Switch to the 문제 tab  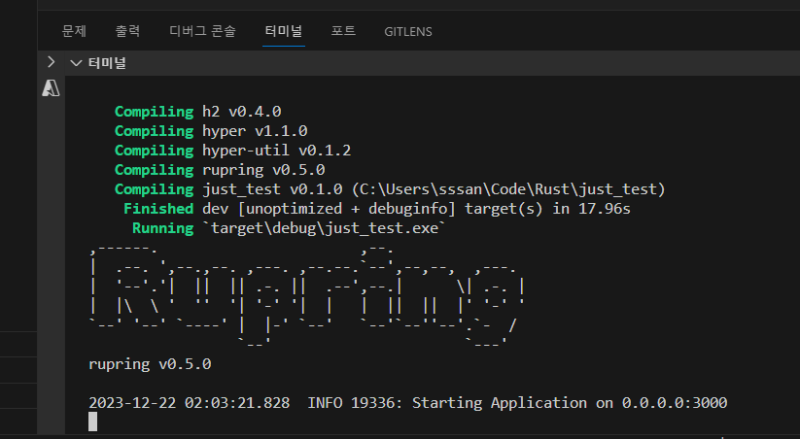[x=74, y=31]
